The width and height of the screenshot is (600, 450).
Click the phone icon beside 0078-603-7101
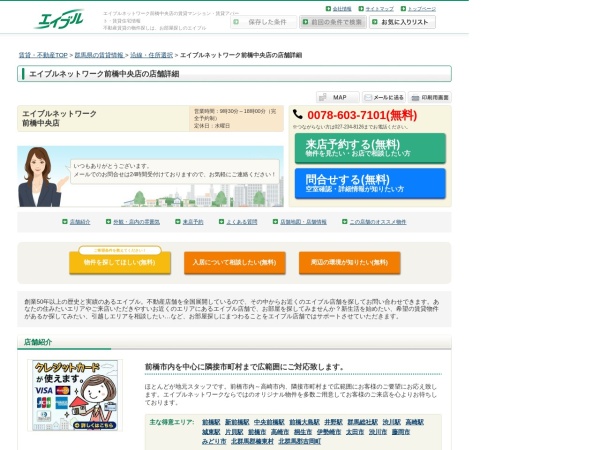point(298,114)
